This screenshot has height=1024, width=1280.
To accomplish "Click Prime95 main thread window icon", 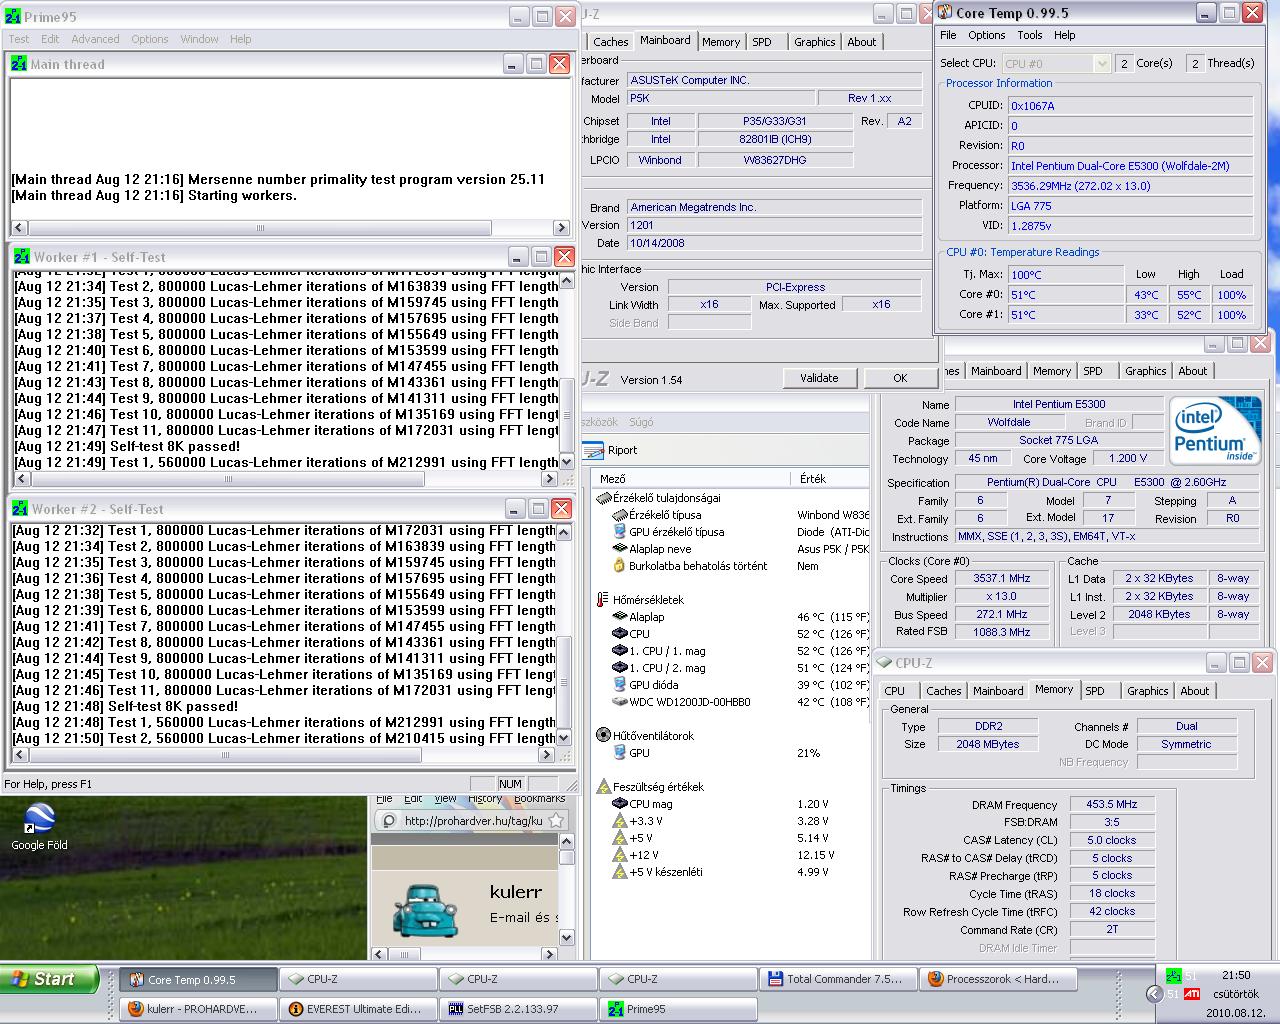I will (19, 64).
